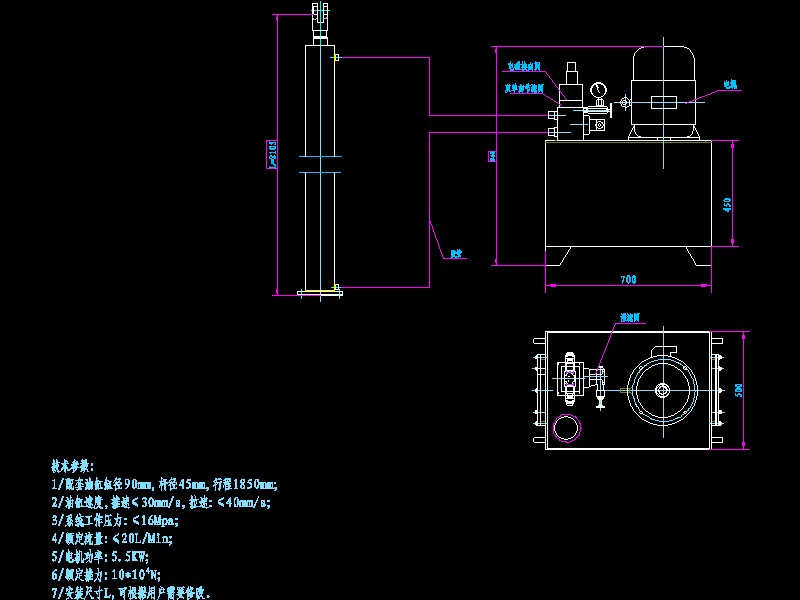Click parameter line 1 containing '90mm'

(x=164, y=484)
